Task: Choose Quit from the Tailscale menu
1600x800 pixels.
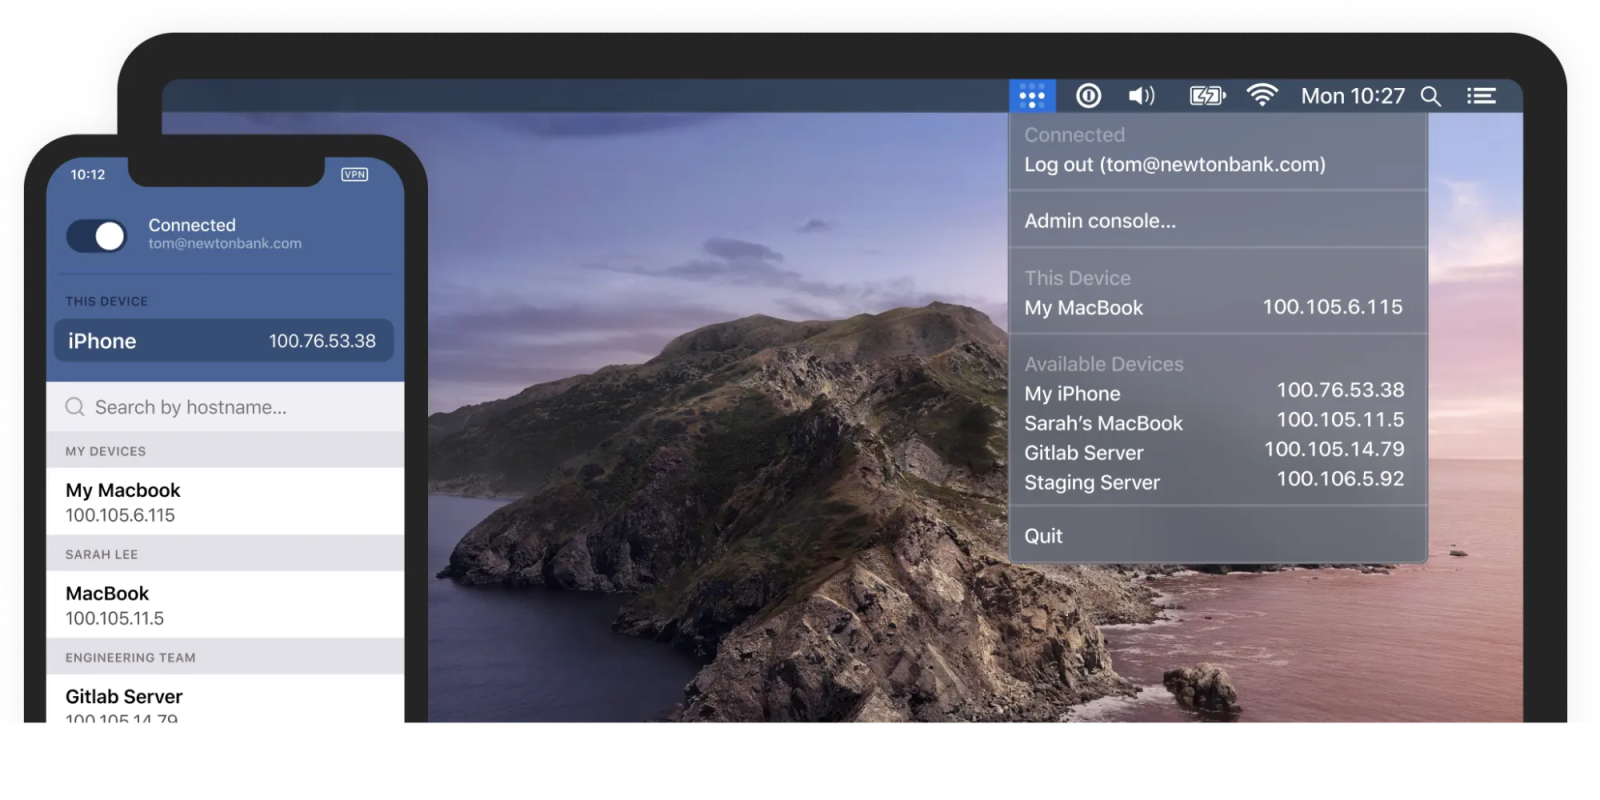Action: 1043,536
